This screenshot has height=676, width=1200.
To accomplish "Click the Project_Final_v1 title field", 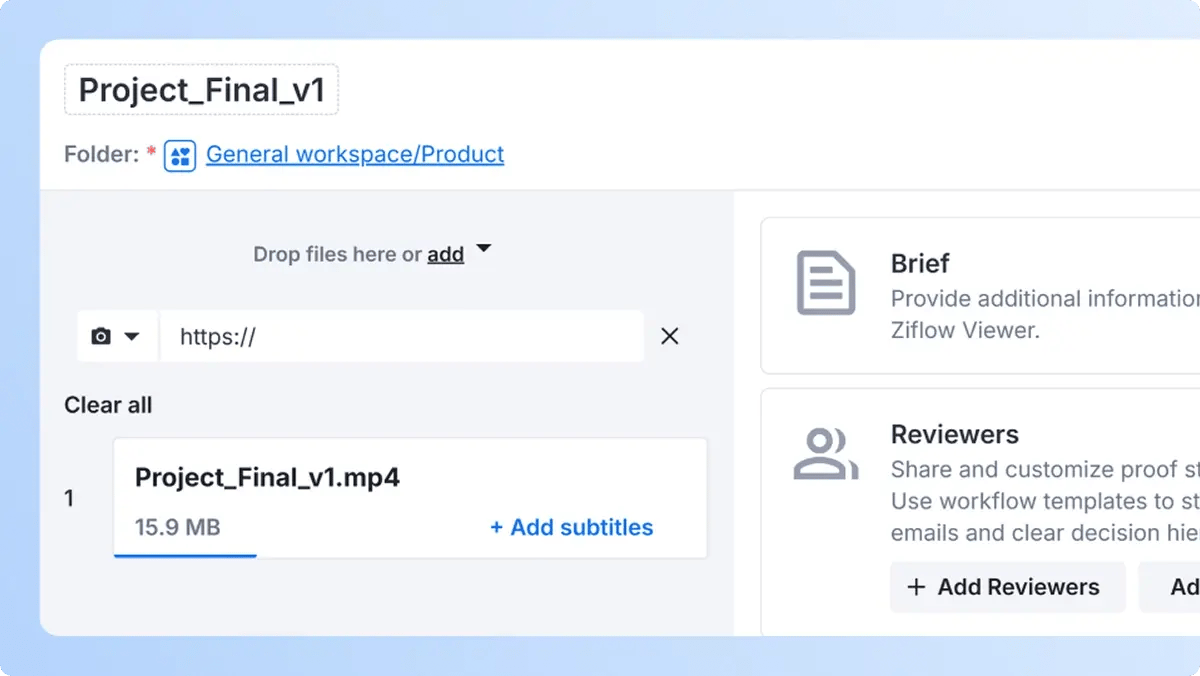I will pyautogui.click(x=201, y=89).
